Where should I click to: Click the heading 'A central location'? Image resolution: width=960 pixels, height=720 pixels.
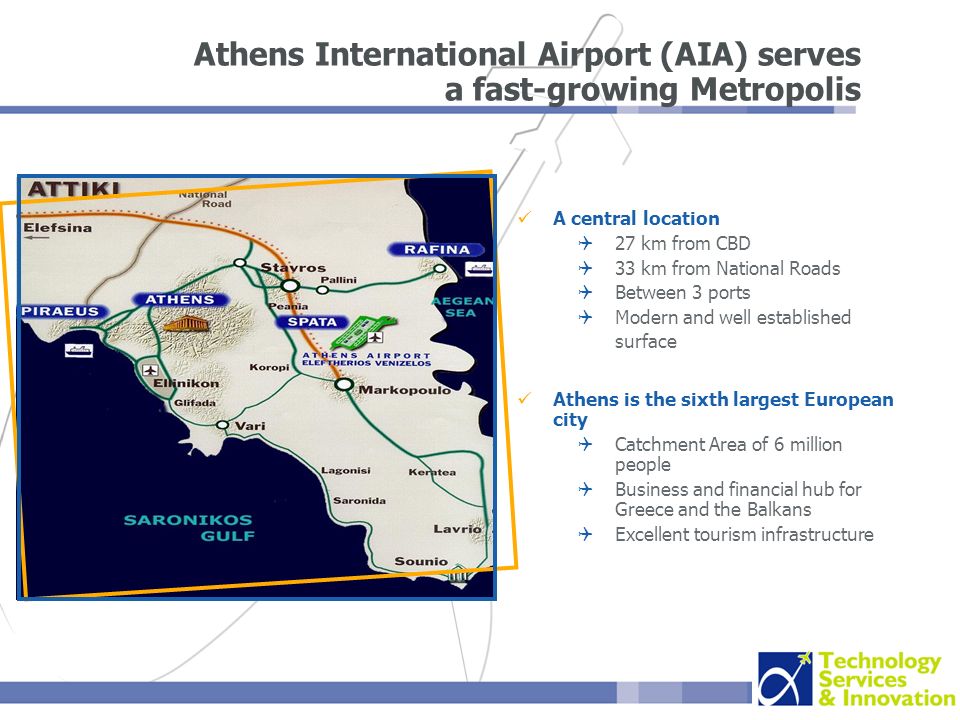636,219
